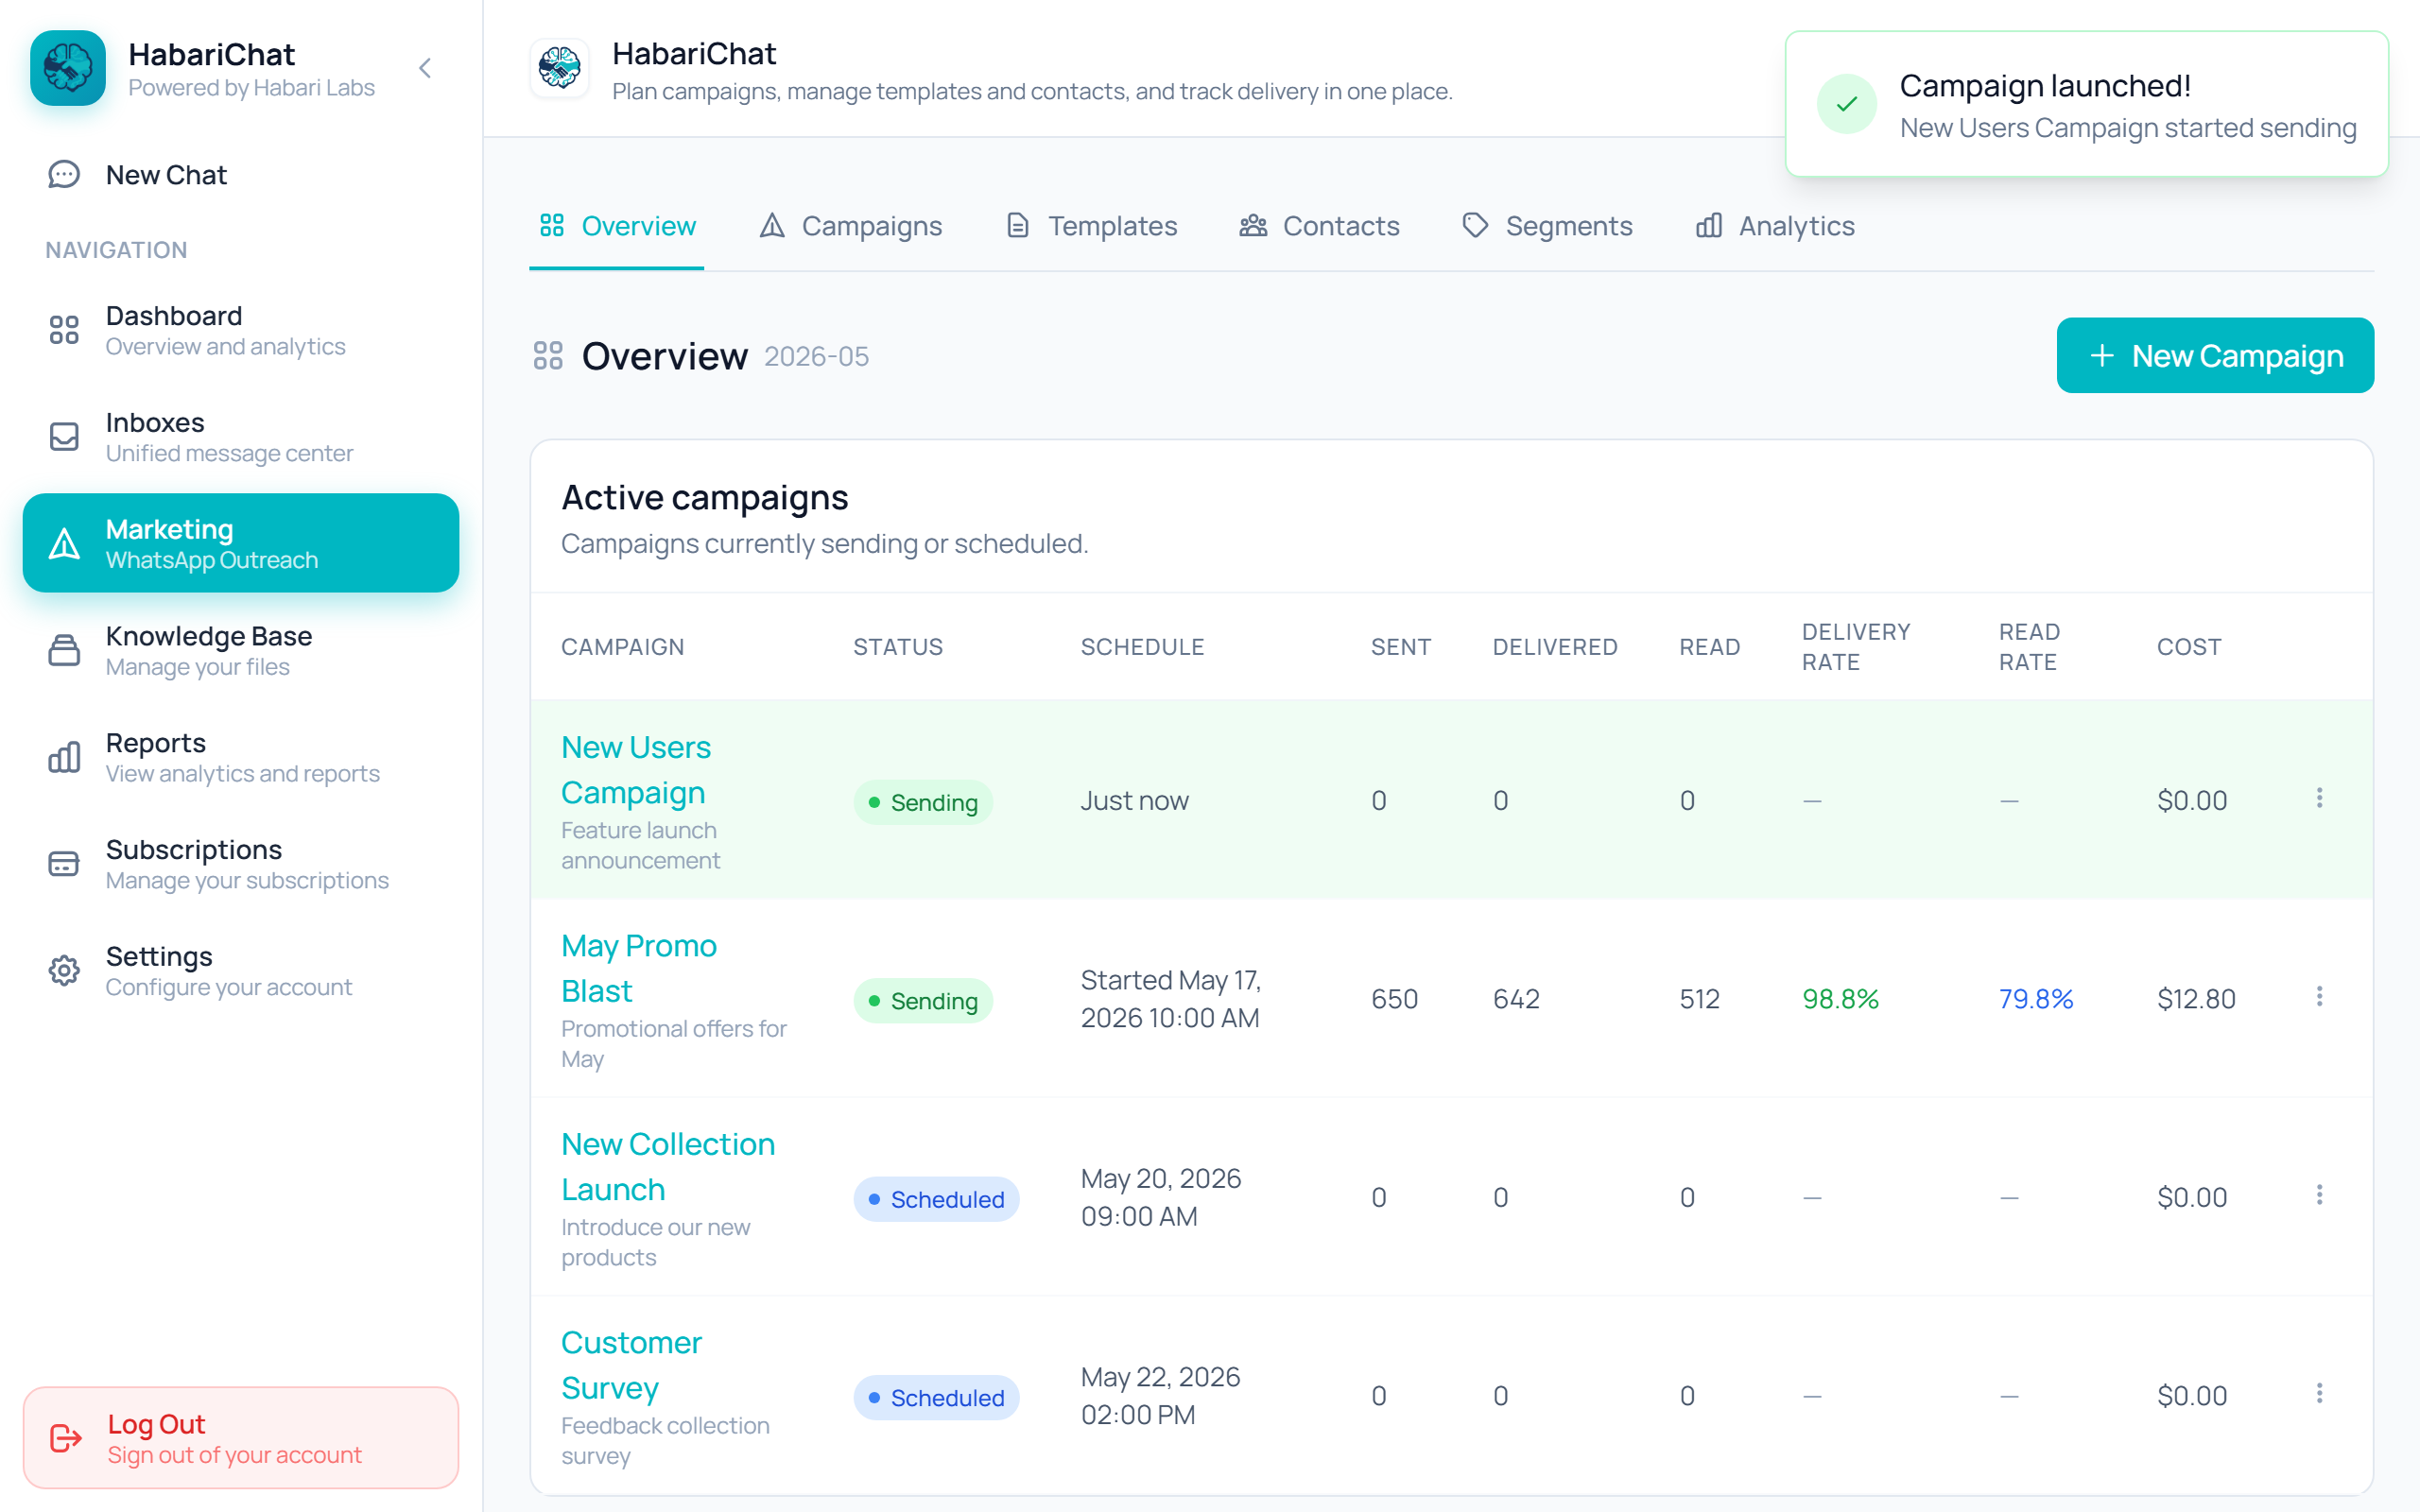
Task: Click the New Campaign button
Action: click(x=2215, y=356)
